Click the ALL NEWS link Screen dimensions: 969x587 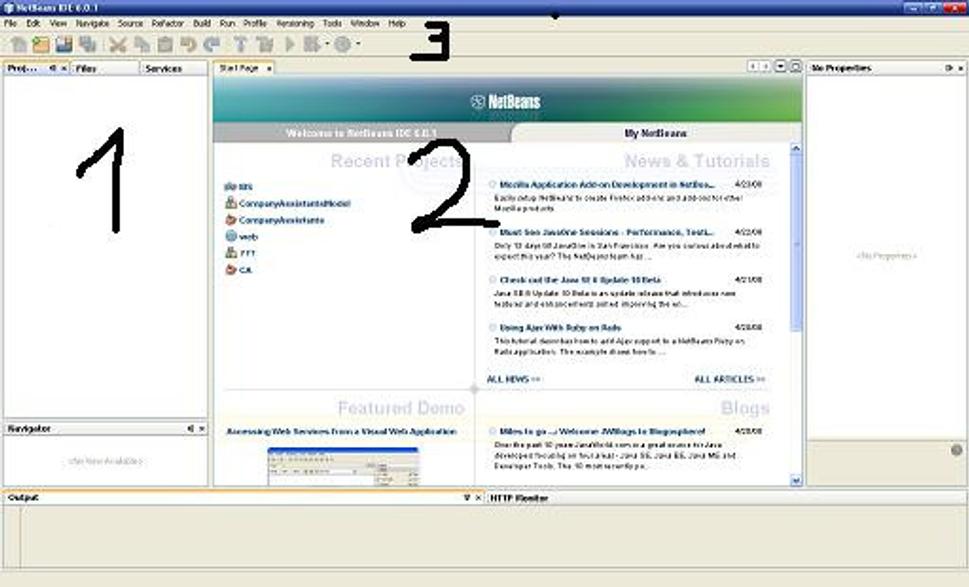513,379
